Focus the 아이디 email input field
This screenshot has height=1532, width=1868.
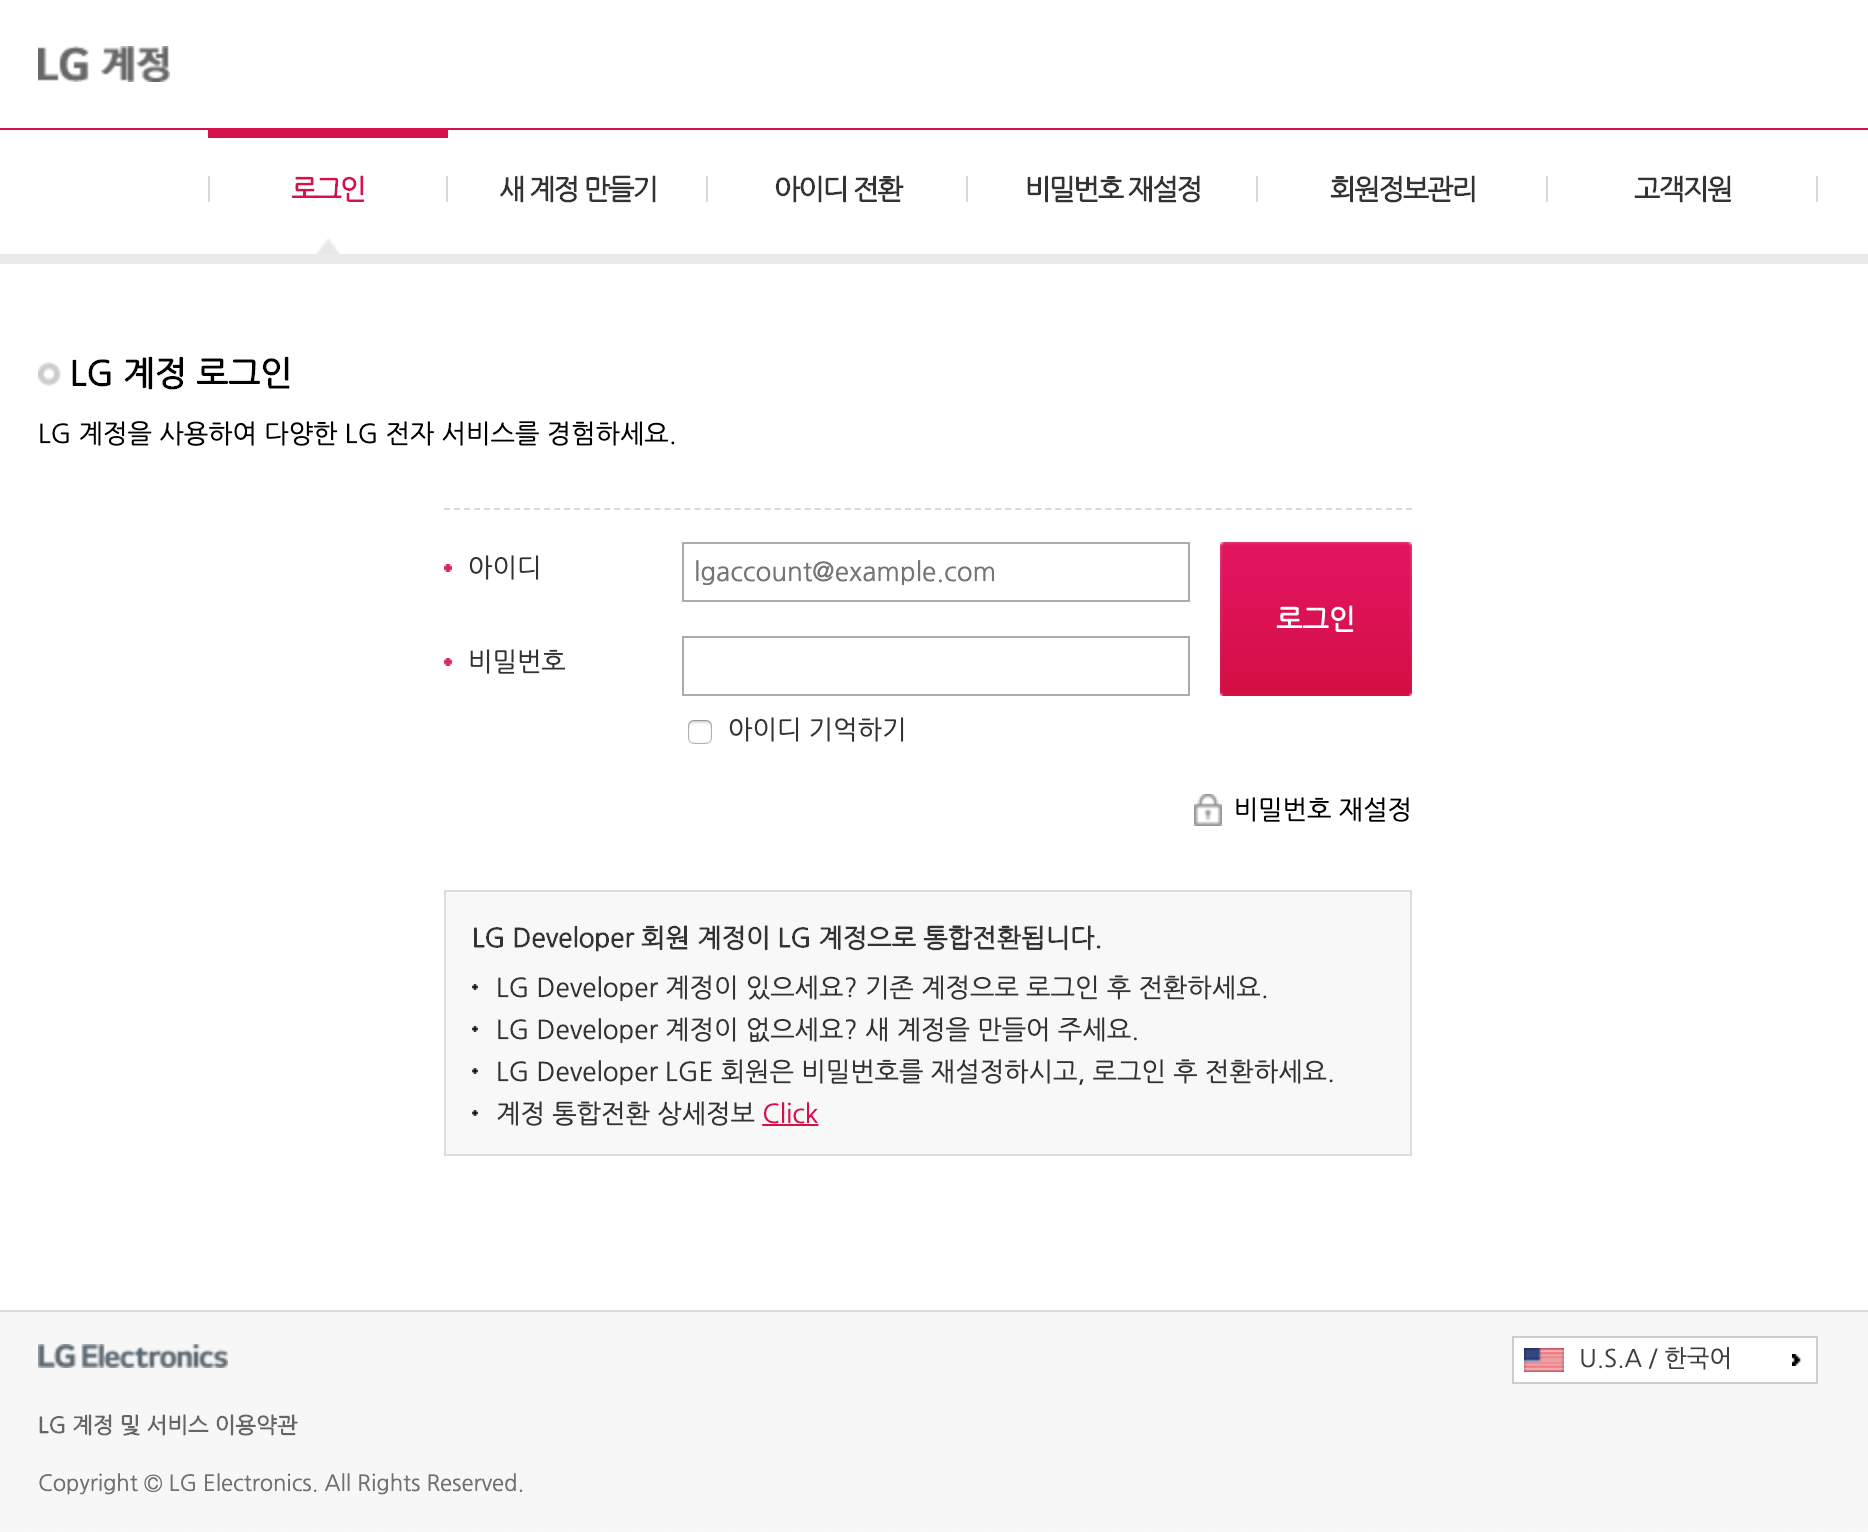coord(936,572)
